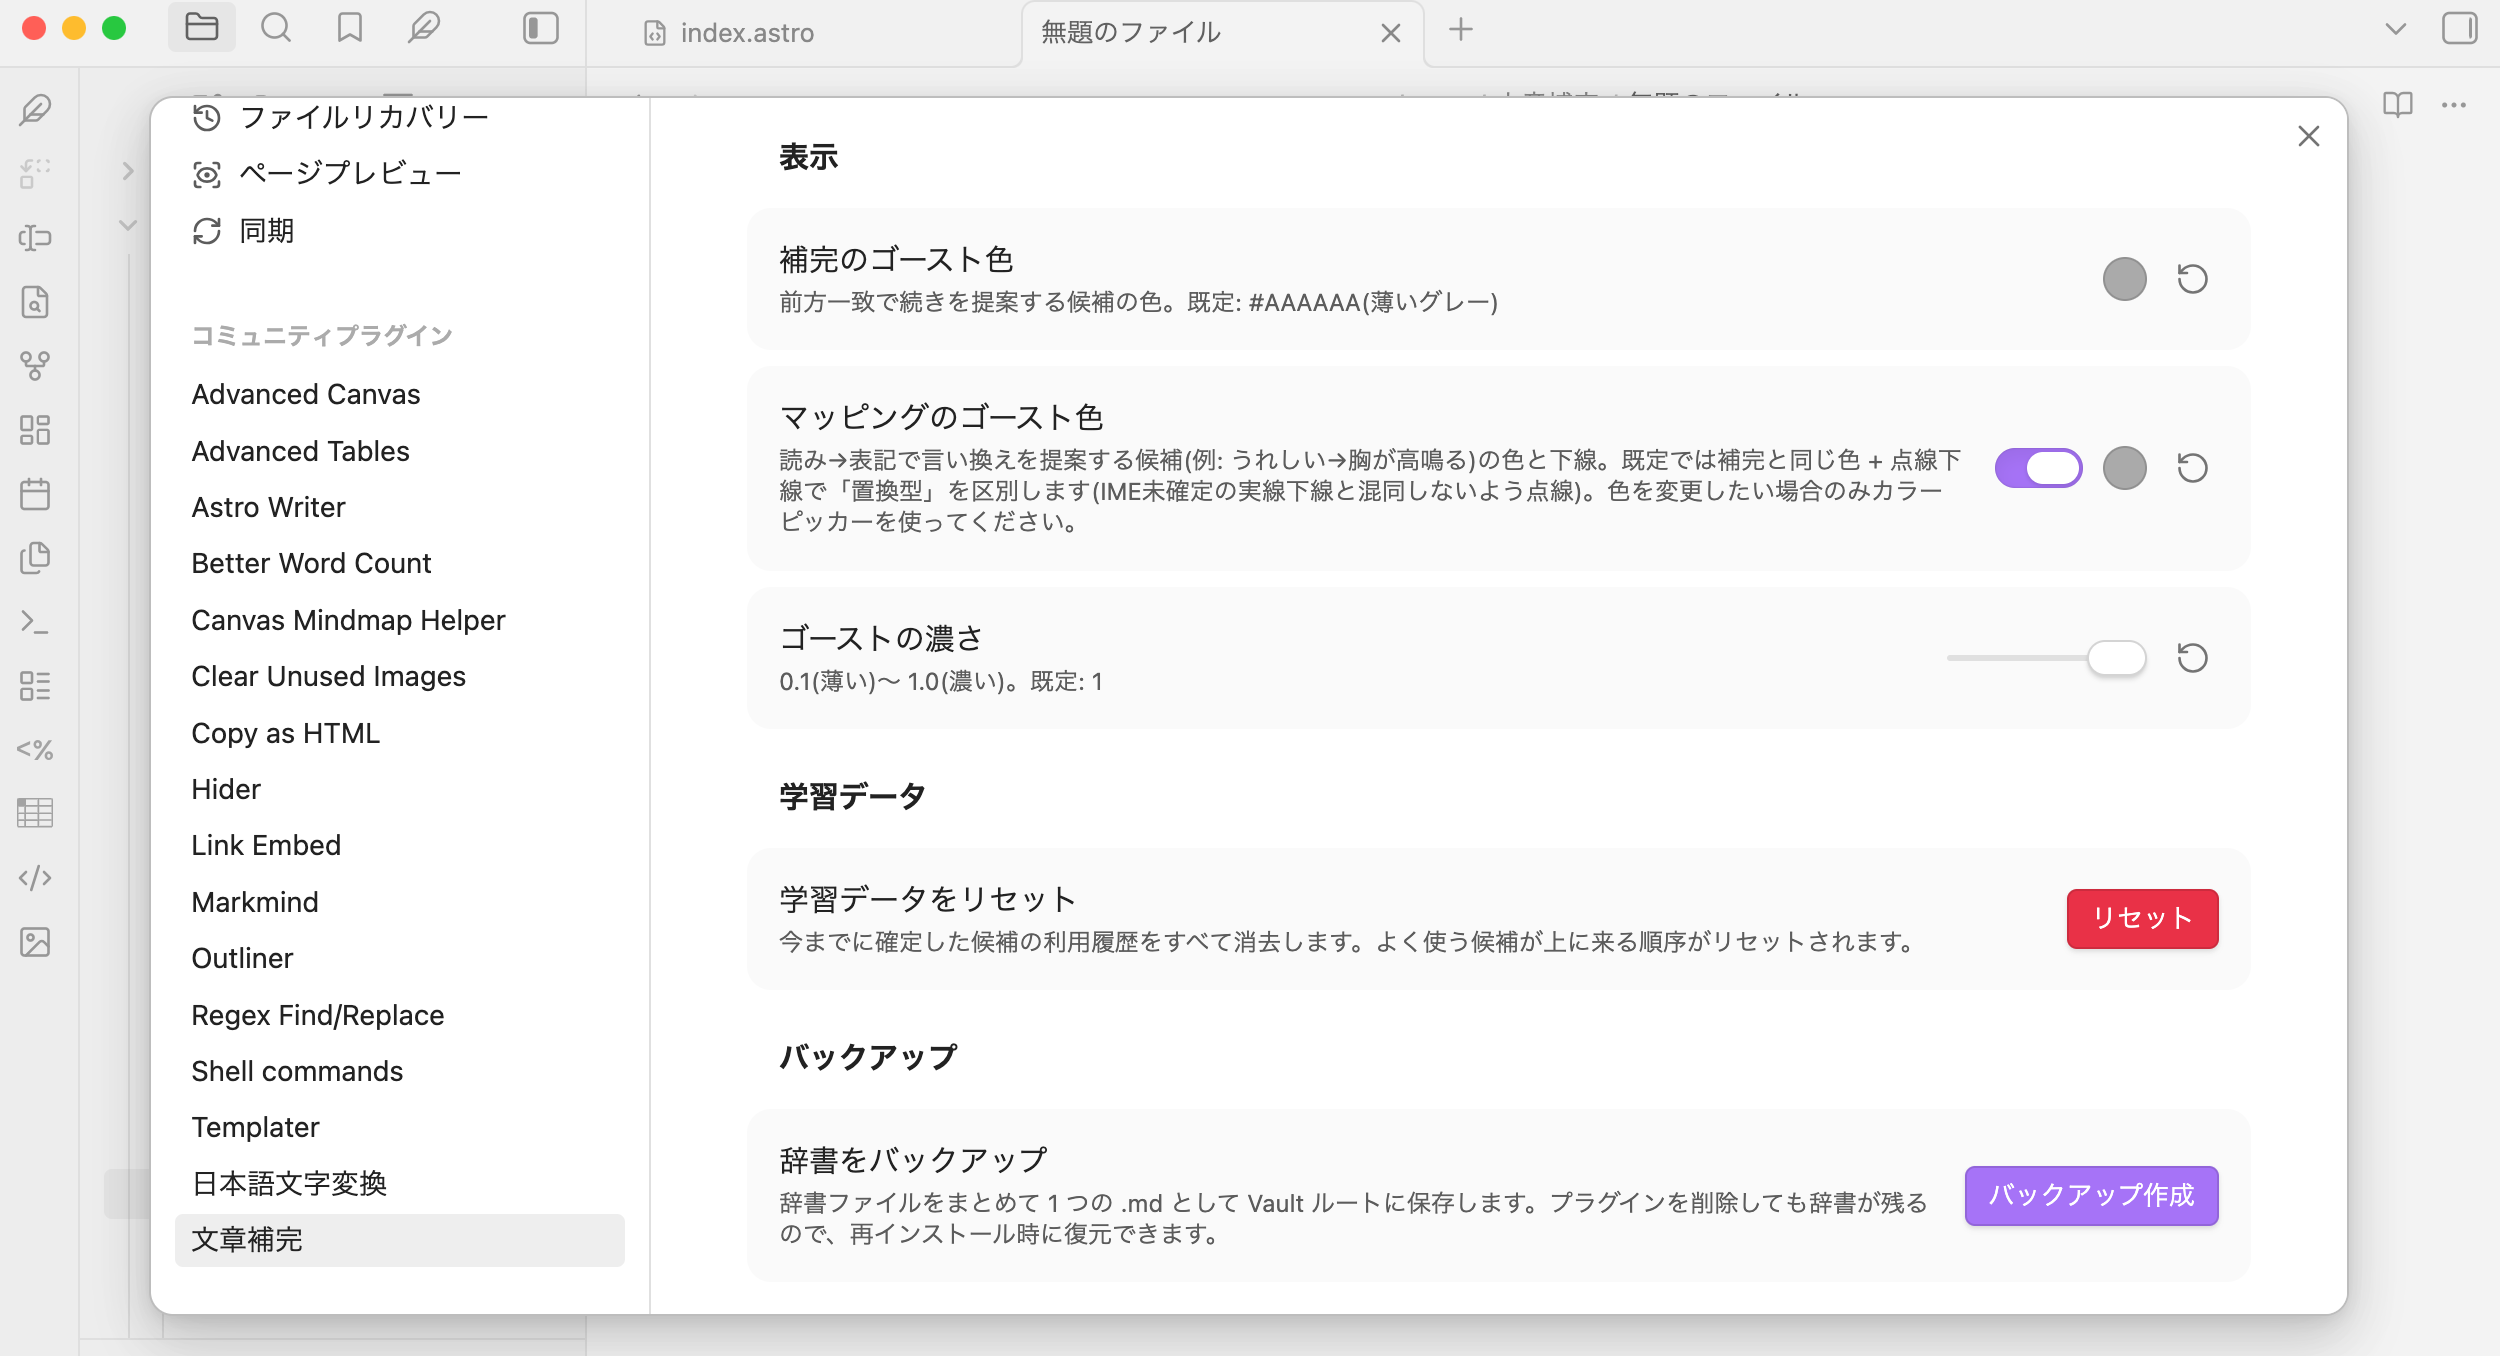
Task: Open Link Embed plugin settings
Action: [400, 845]
